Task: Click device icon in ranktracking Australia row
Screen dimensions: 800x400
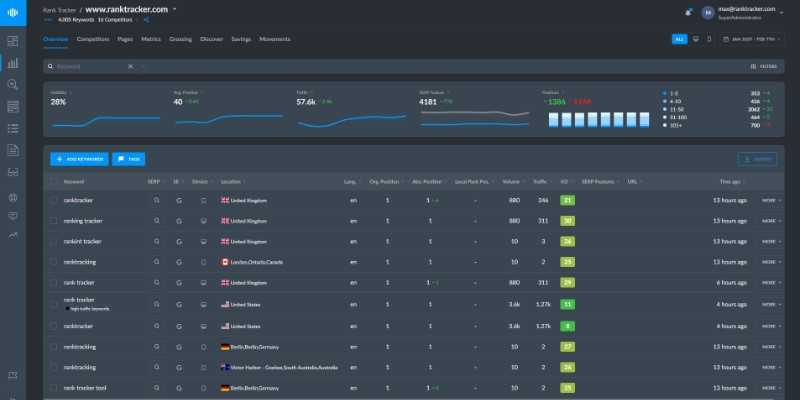Action: pyautogui.click(x=204, y=367)
